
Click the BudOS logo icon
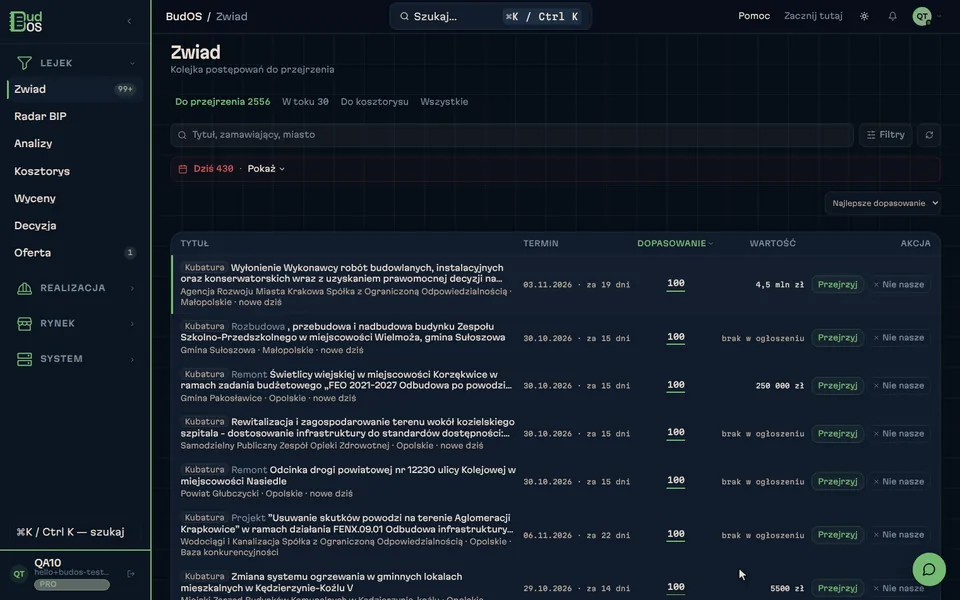click(26, 21)
